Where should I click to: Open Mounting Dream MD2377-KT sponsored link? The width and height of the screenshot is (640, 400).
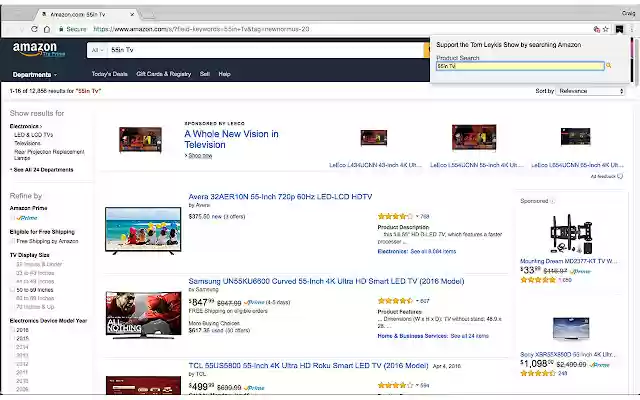569,261
